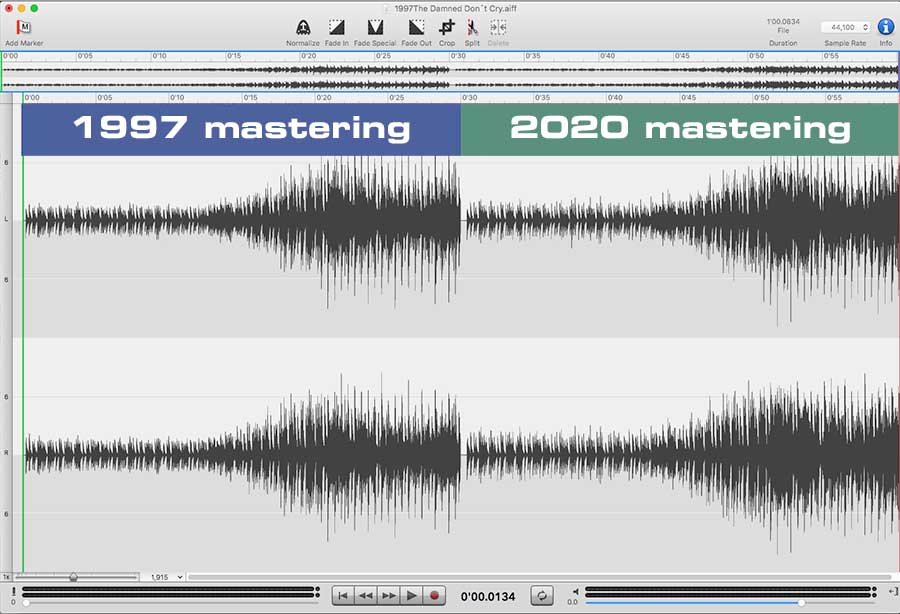Image resolution: width=900 pixels, height=614 pixels.
Task: Apply Normalize from the toolbar
Action: pyautogui.click(x=302, y=28)
